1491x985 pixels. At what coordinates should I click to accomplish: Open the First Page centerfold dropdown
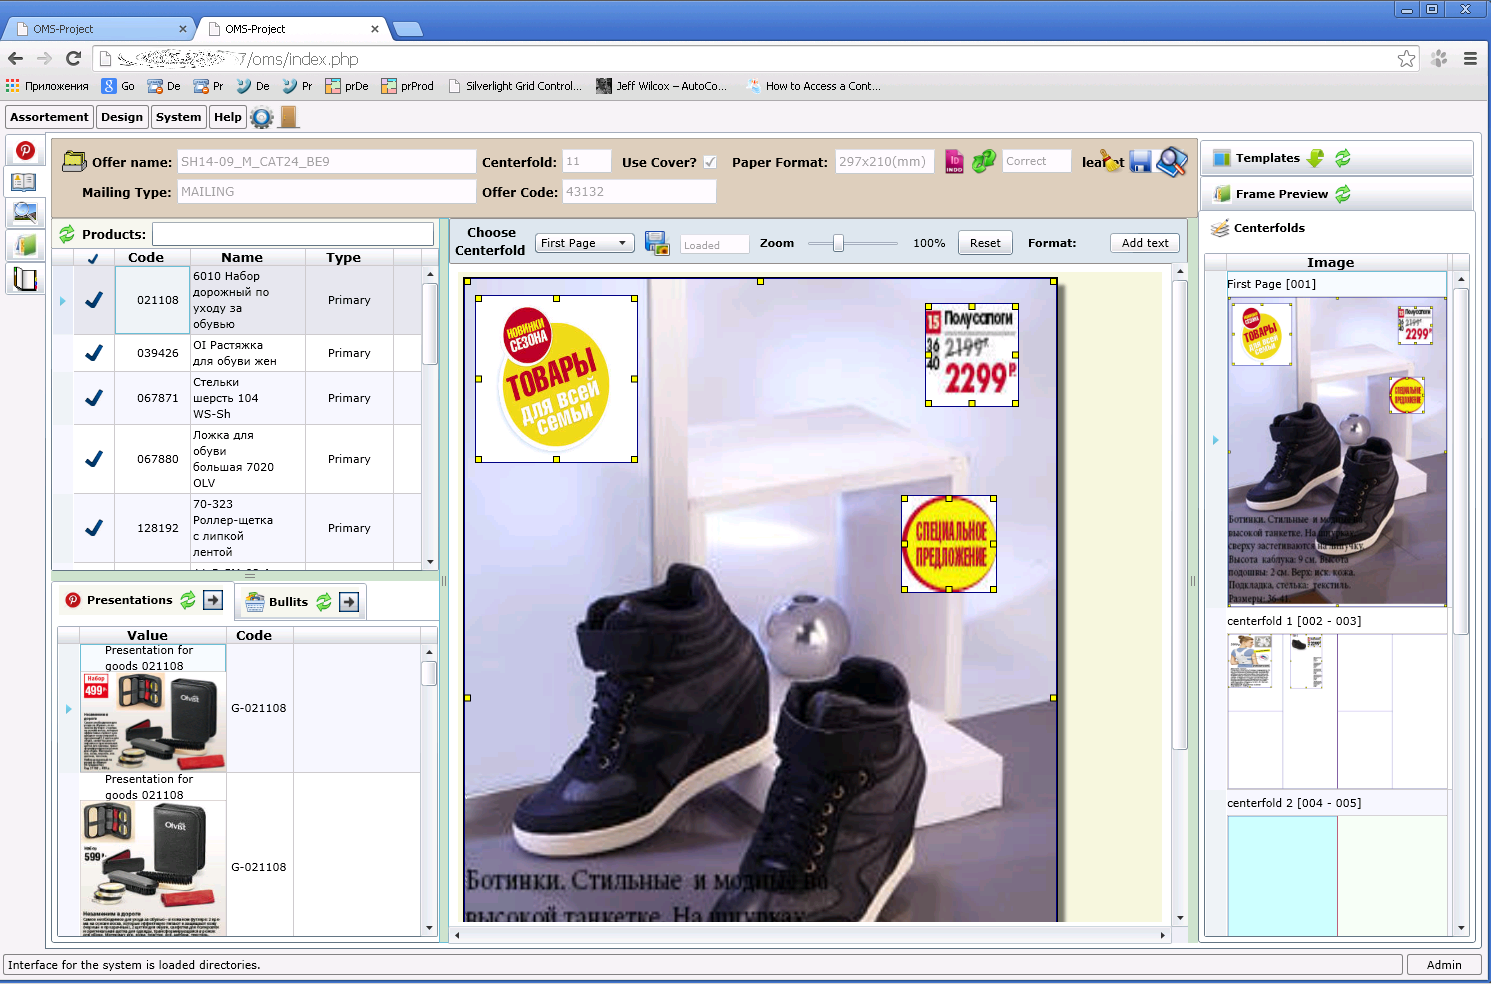tap(585, 243)
